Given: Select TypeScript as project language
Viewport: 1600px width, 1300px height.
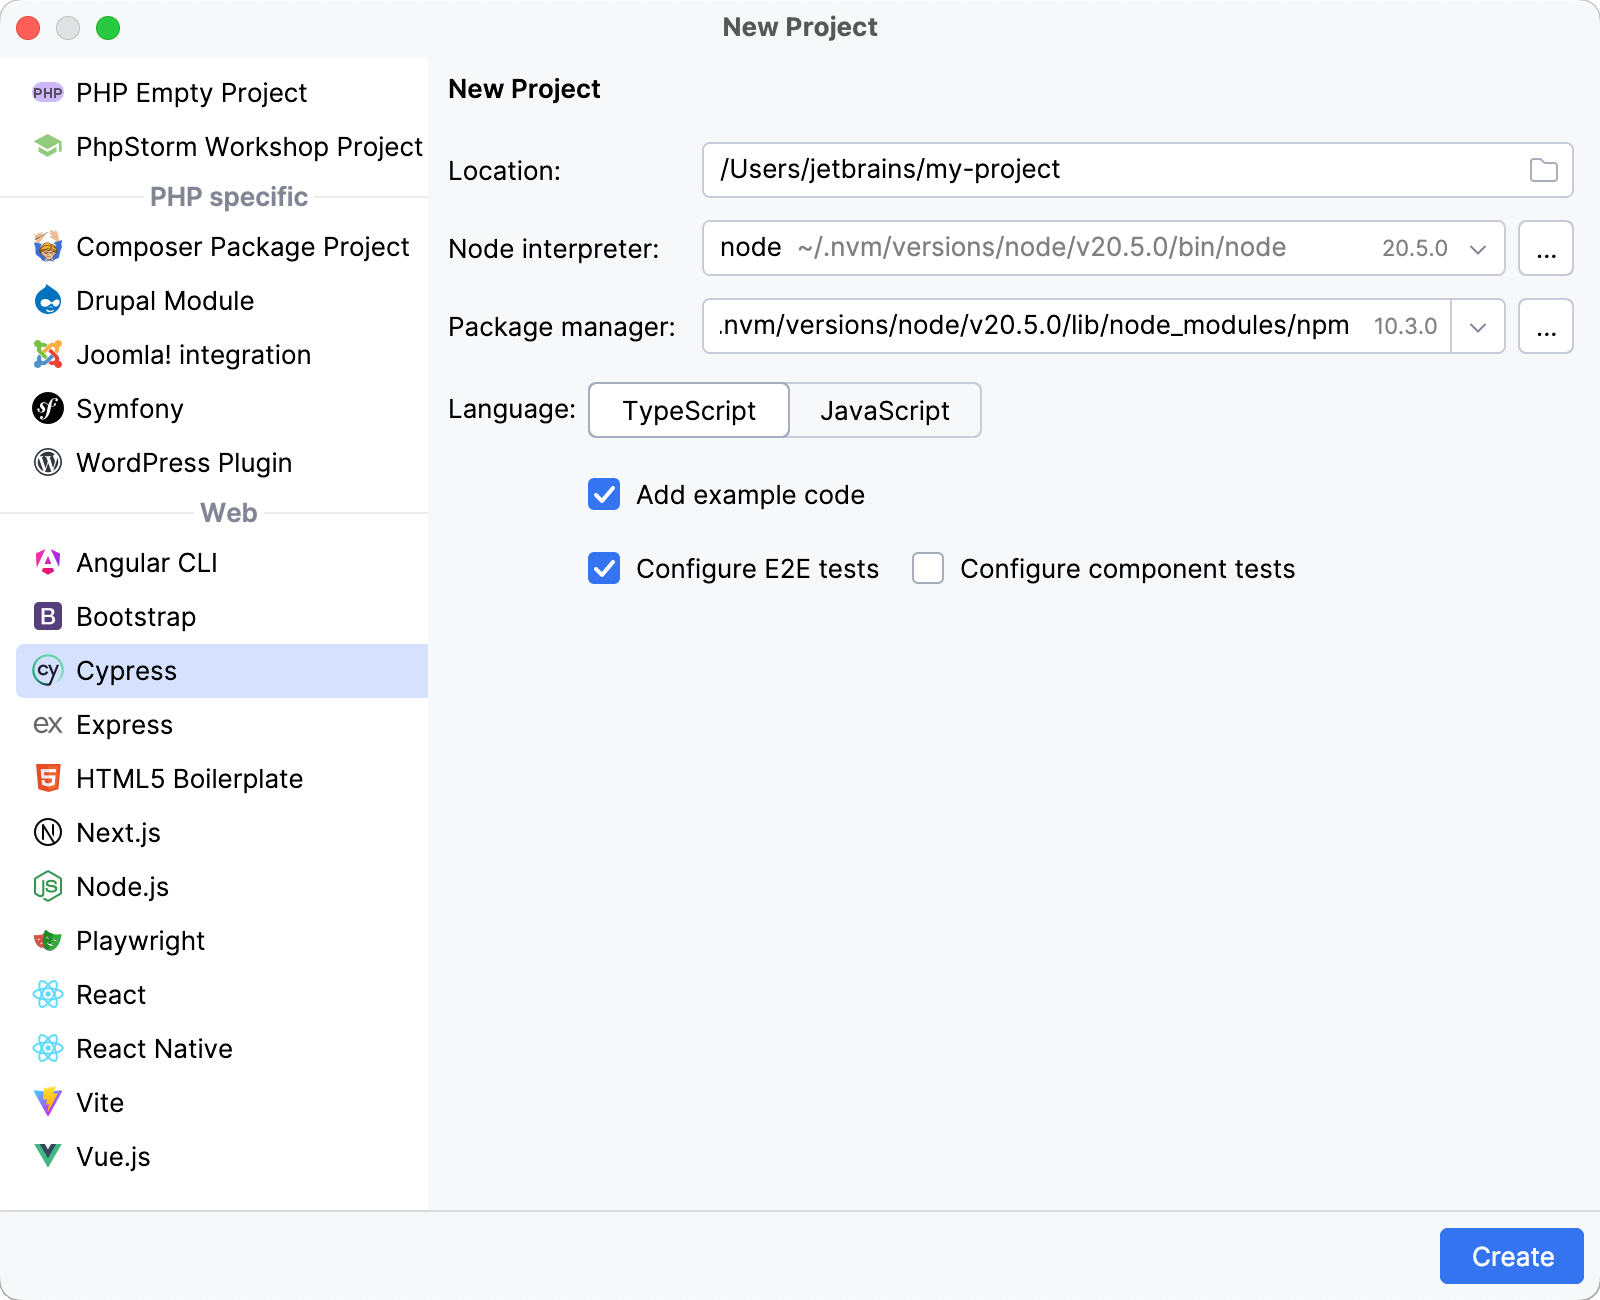Looking at the screenshot, I should [688, 410].
